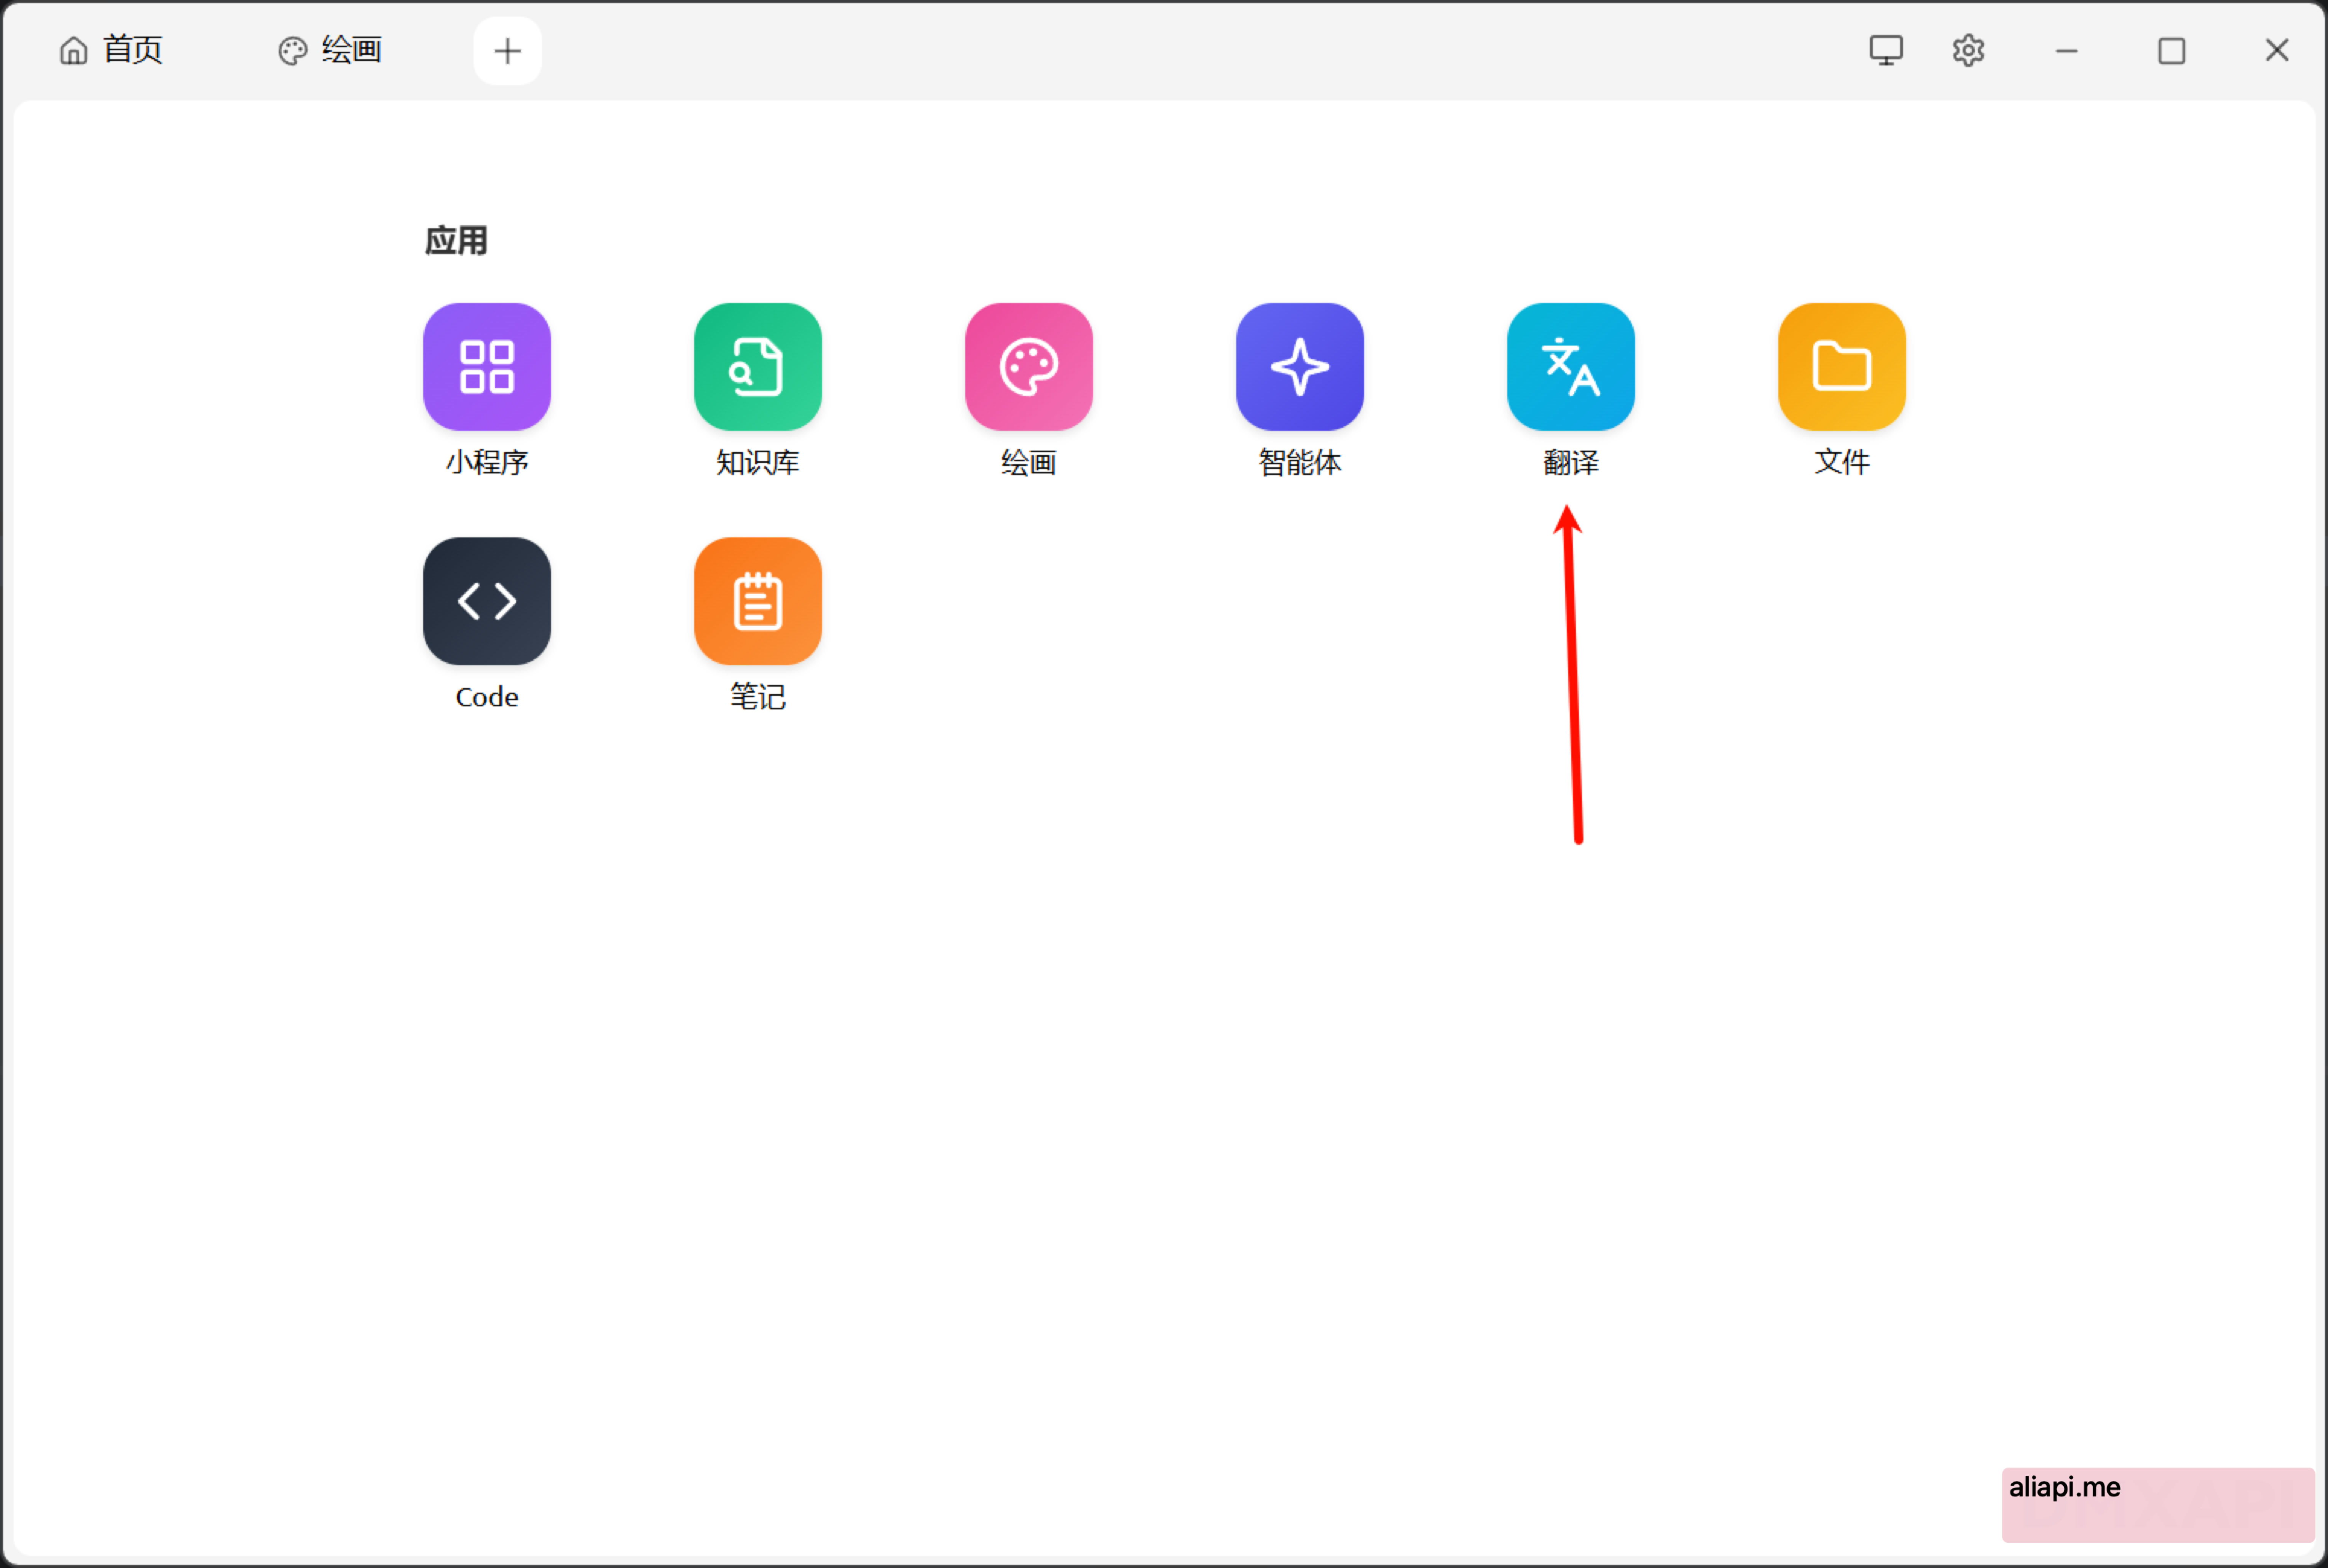Screen dimensions: 2328x1568
Task: Switch to the 首页 home tab
Action: [x=111, y=50]
